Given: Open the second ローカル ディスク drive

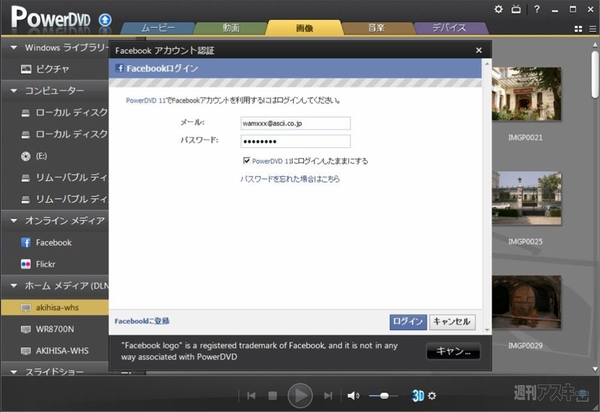Looking at the screenshot, I should point(54,134).
